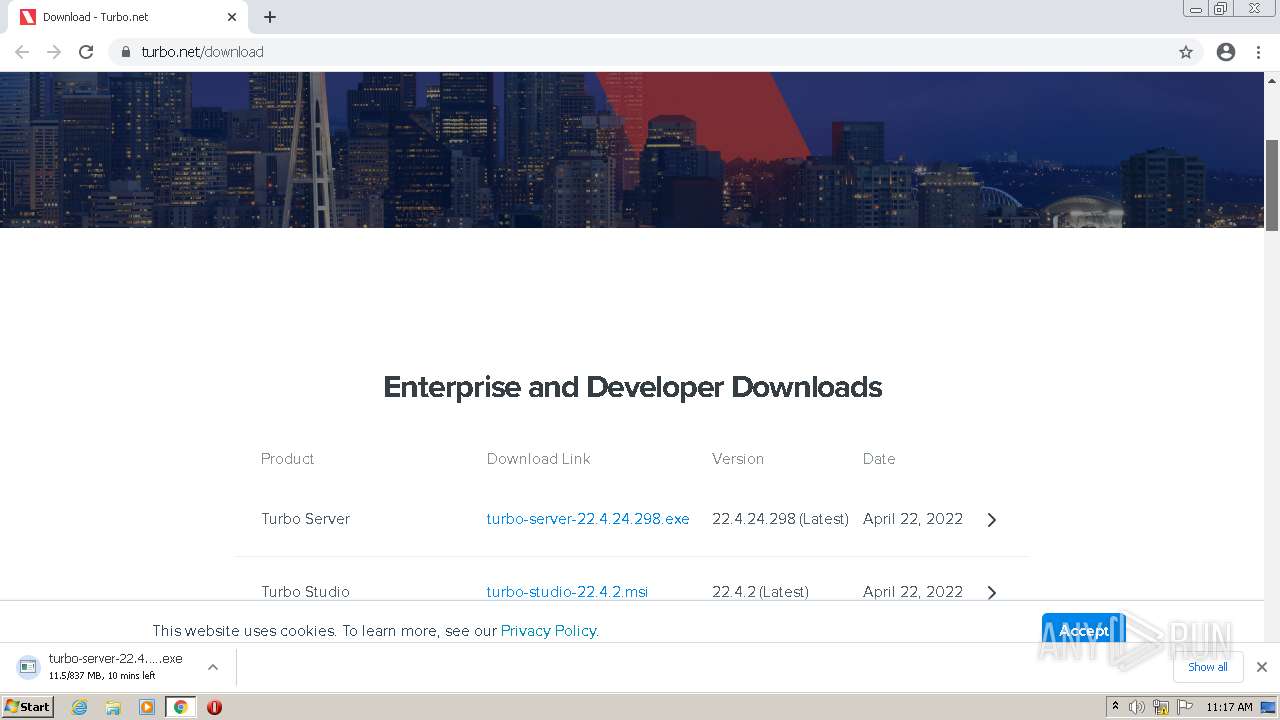Click the back navigation arrow
Screen dimensions: 1280x720
coord(22,52)
